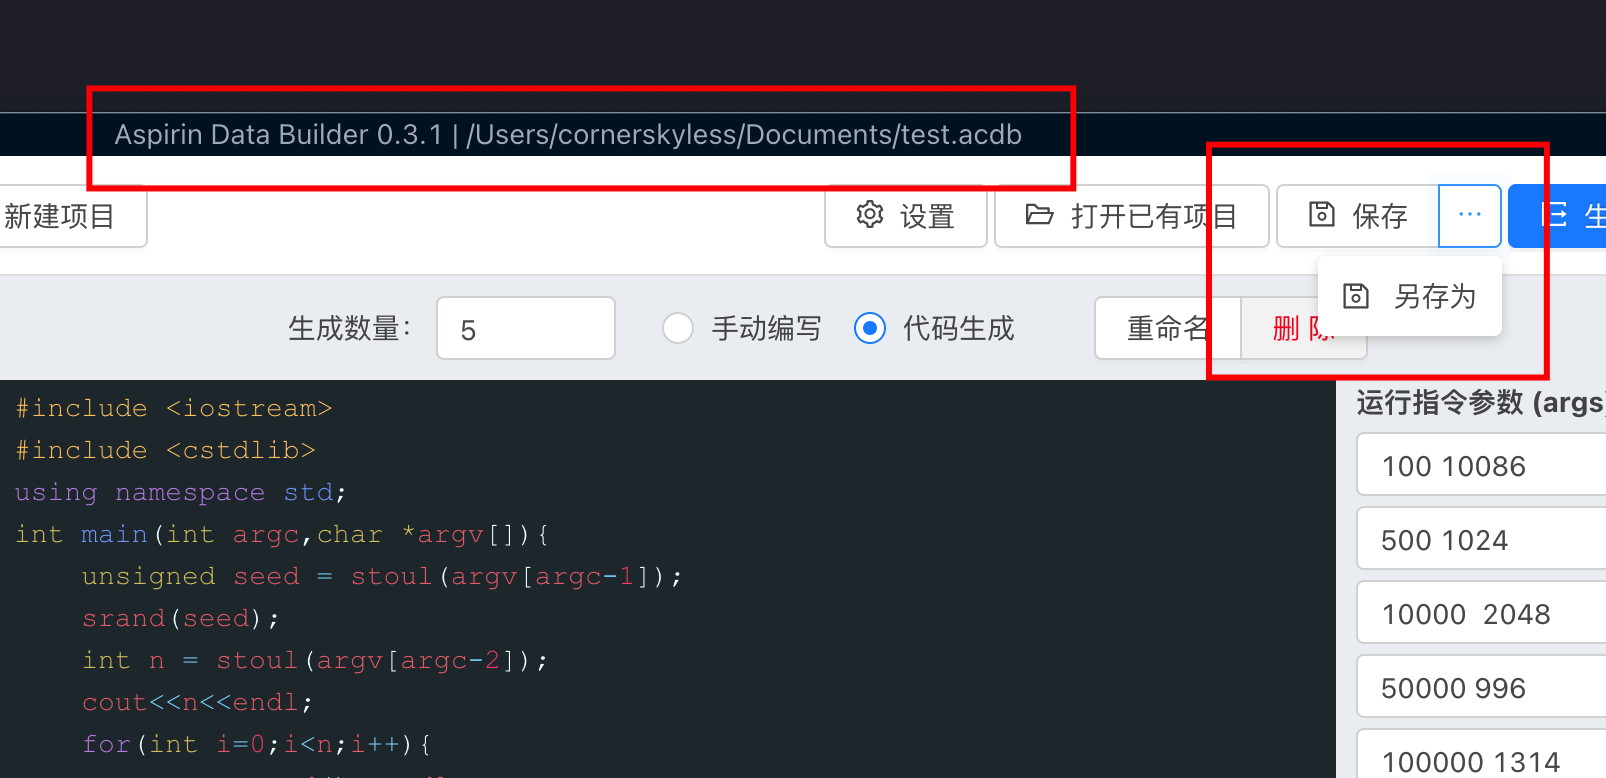Viewport: 1606px width, 778px height.
Task: Click the folder icon in 打开已有项目
Action: pyautogui.click(x=1039, y=215)
